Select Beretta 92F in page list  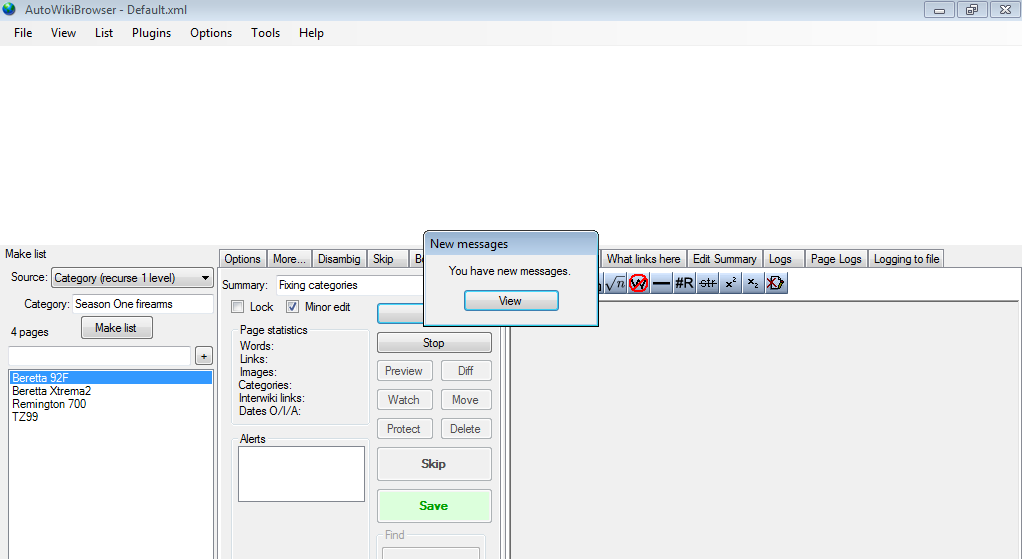(x=111, y=378)
